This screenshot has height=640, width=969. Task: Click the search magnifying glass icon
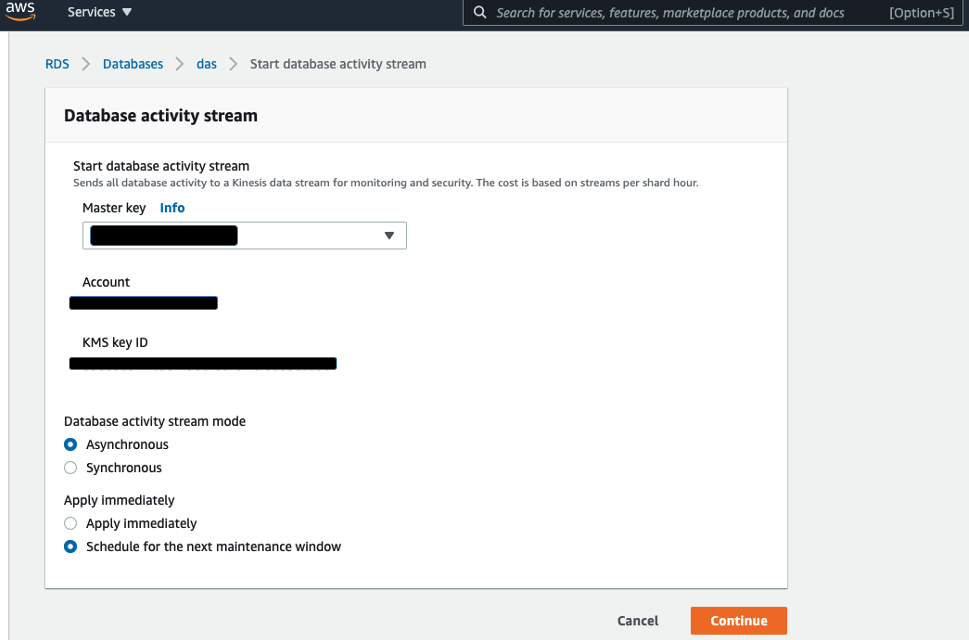click(480, 13)
